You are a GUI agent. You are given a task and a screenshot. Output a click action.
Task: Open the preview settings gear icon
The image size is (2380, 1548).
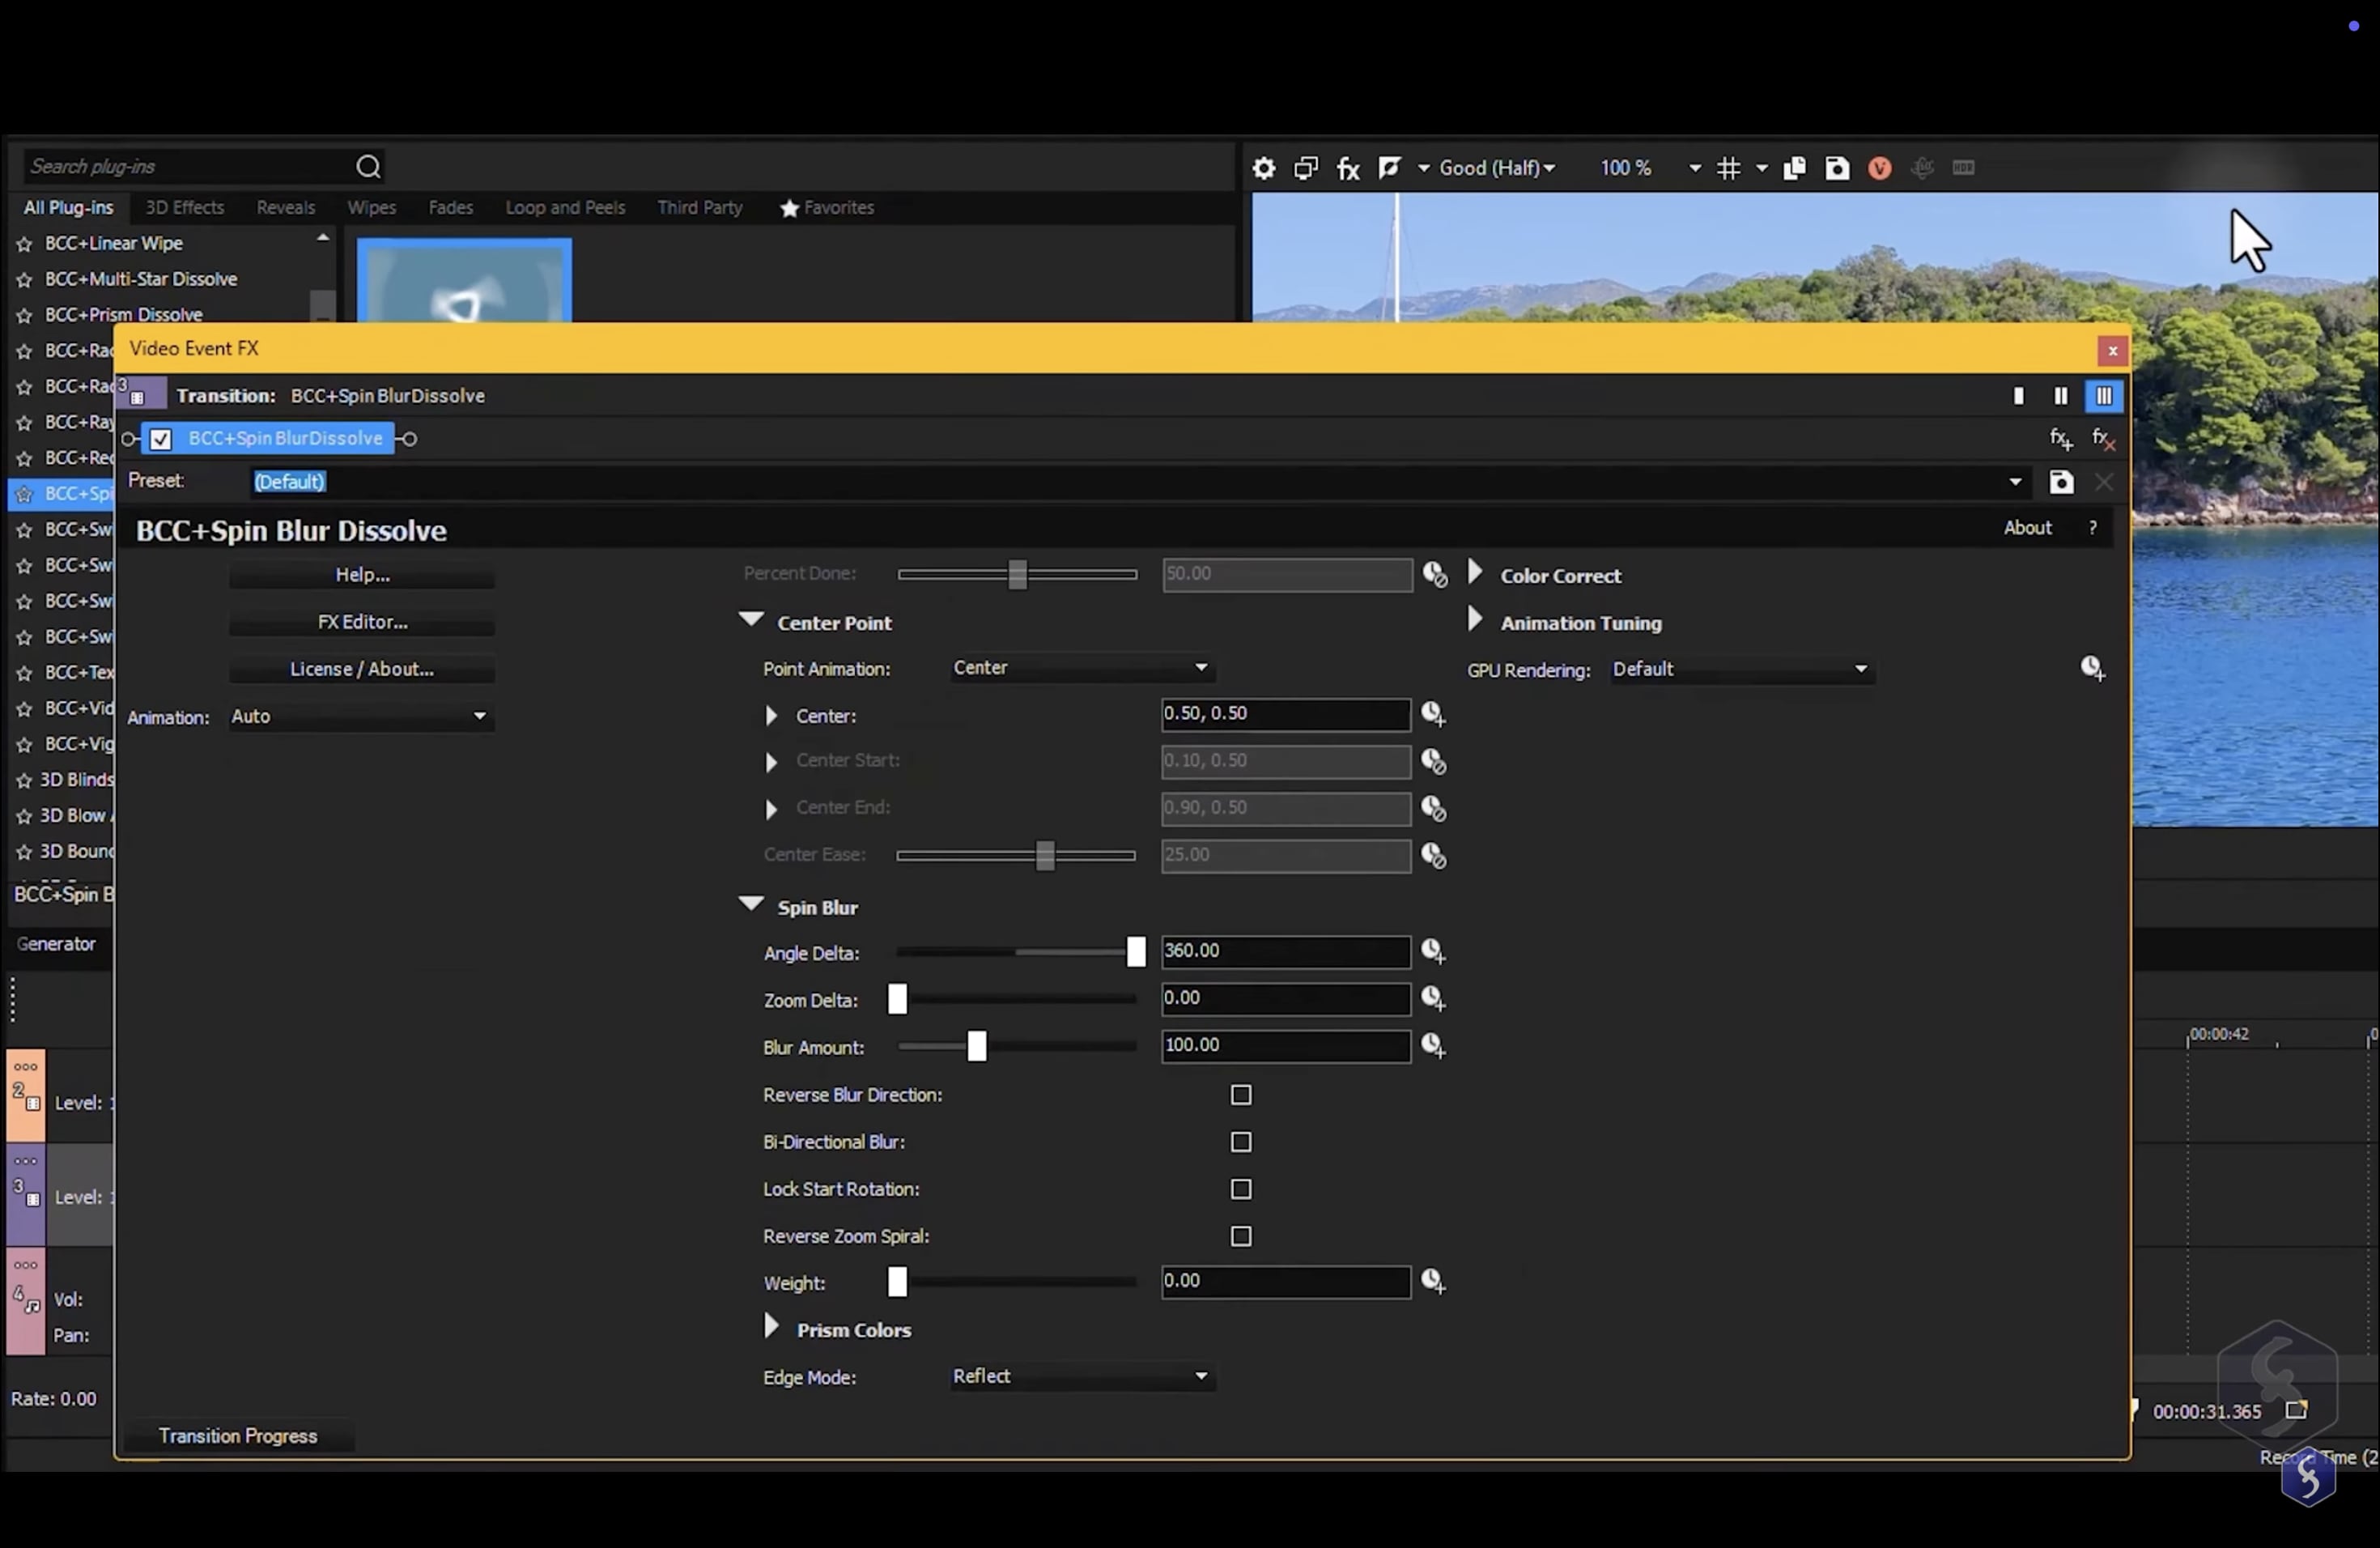click(1264, 168)
